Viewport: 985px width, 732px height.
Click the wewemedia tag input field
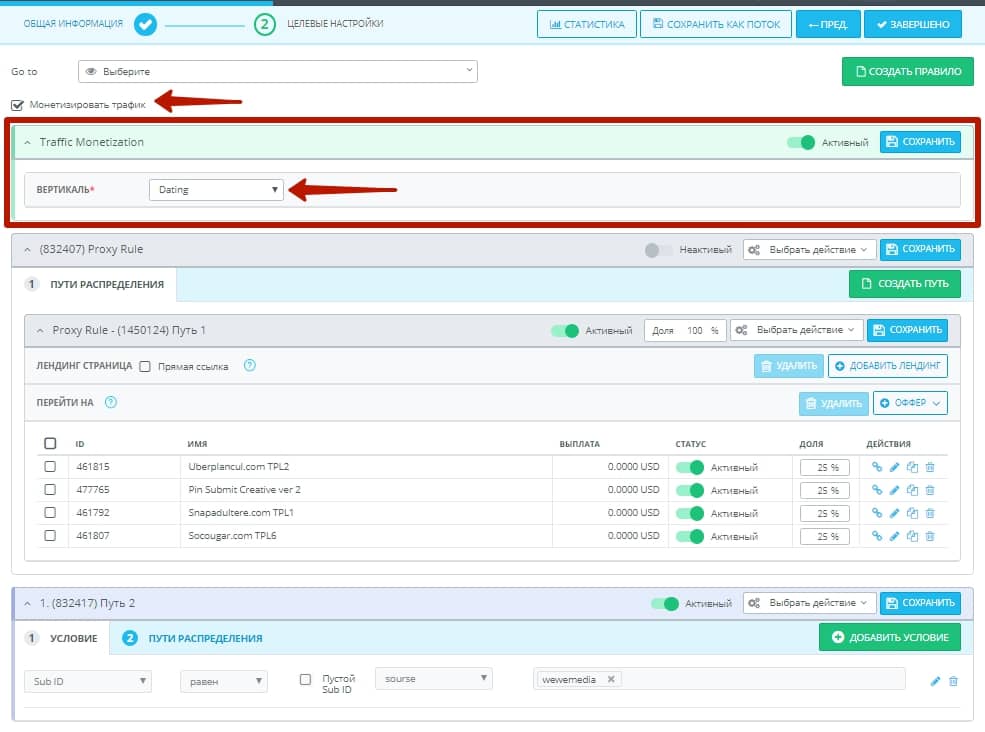pyautogui.click(x=719, y=679)
